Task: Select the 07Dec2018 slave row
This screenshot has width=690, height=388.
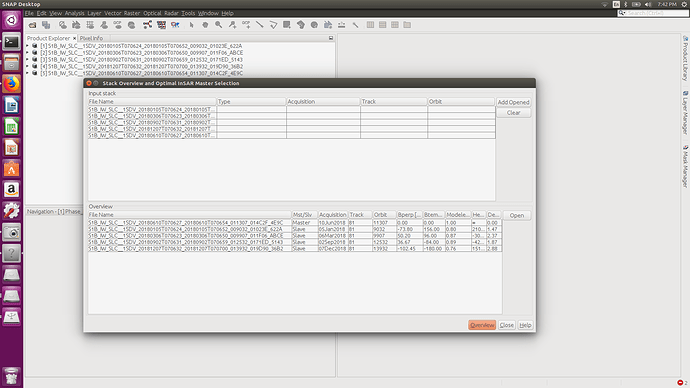Action: click(295, 249)
